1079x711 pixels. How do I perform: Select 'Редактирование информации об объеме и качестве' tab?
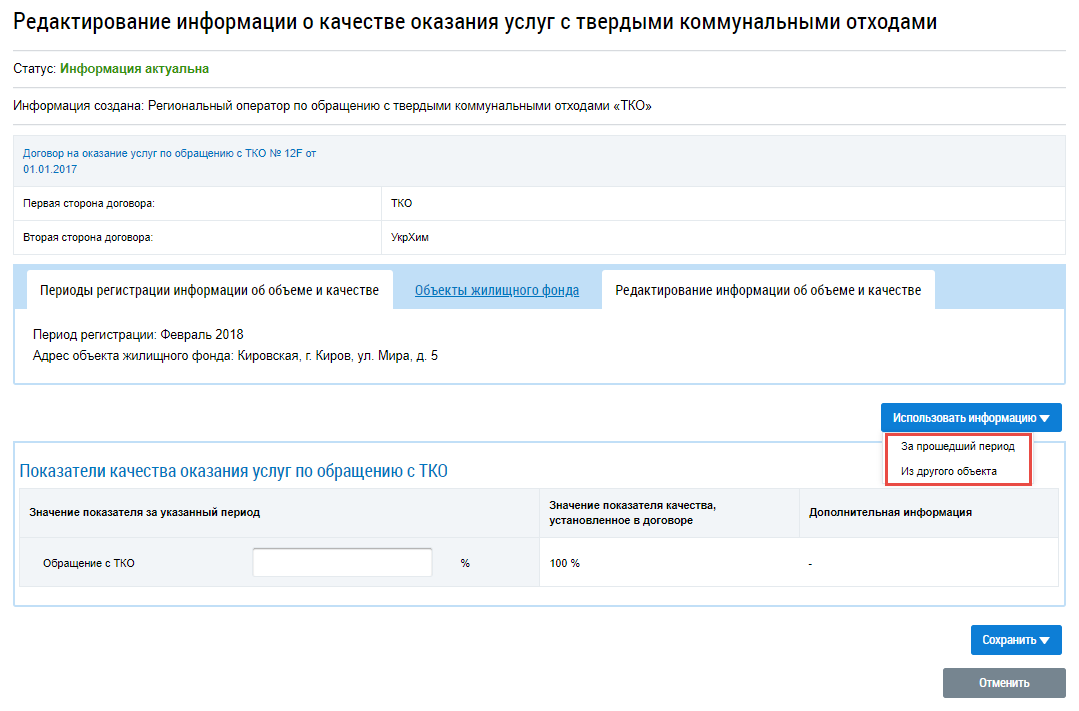pos(767,290)
